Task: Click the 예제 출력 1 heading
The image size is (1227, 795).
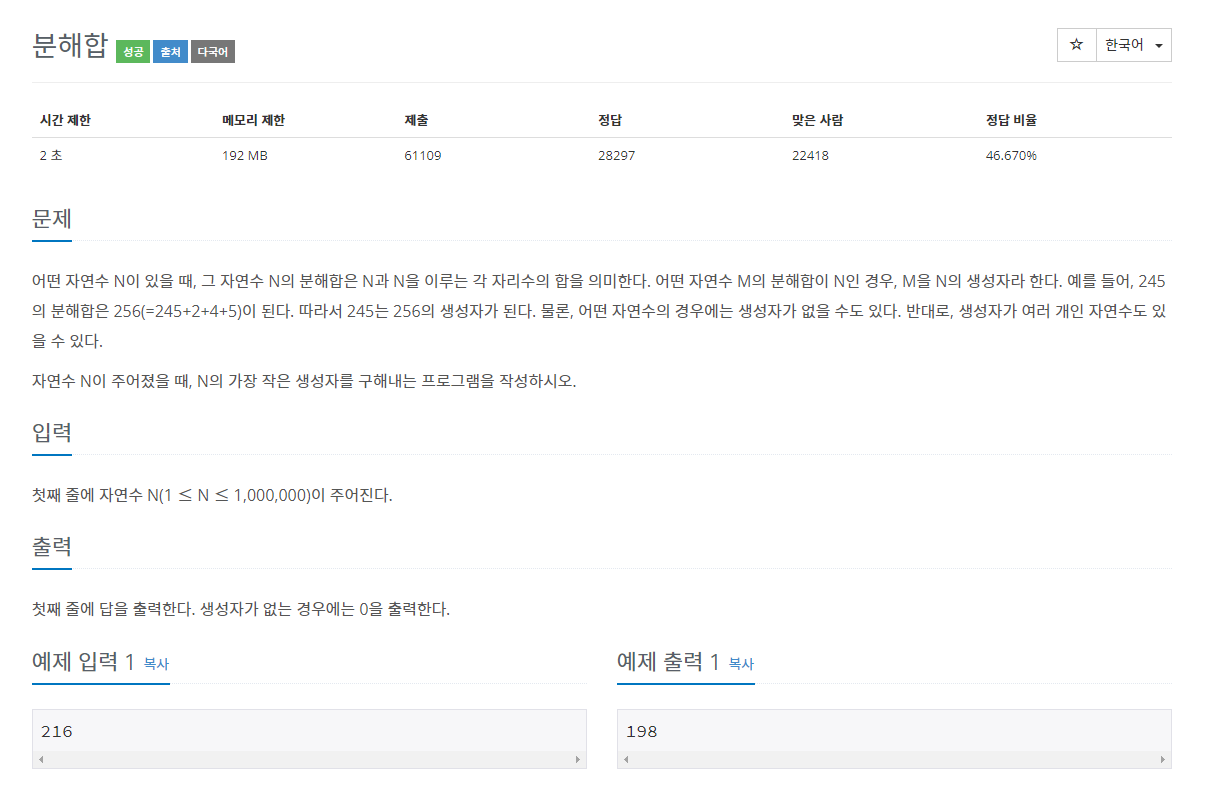Action: click(x=668, y=661)
